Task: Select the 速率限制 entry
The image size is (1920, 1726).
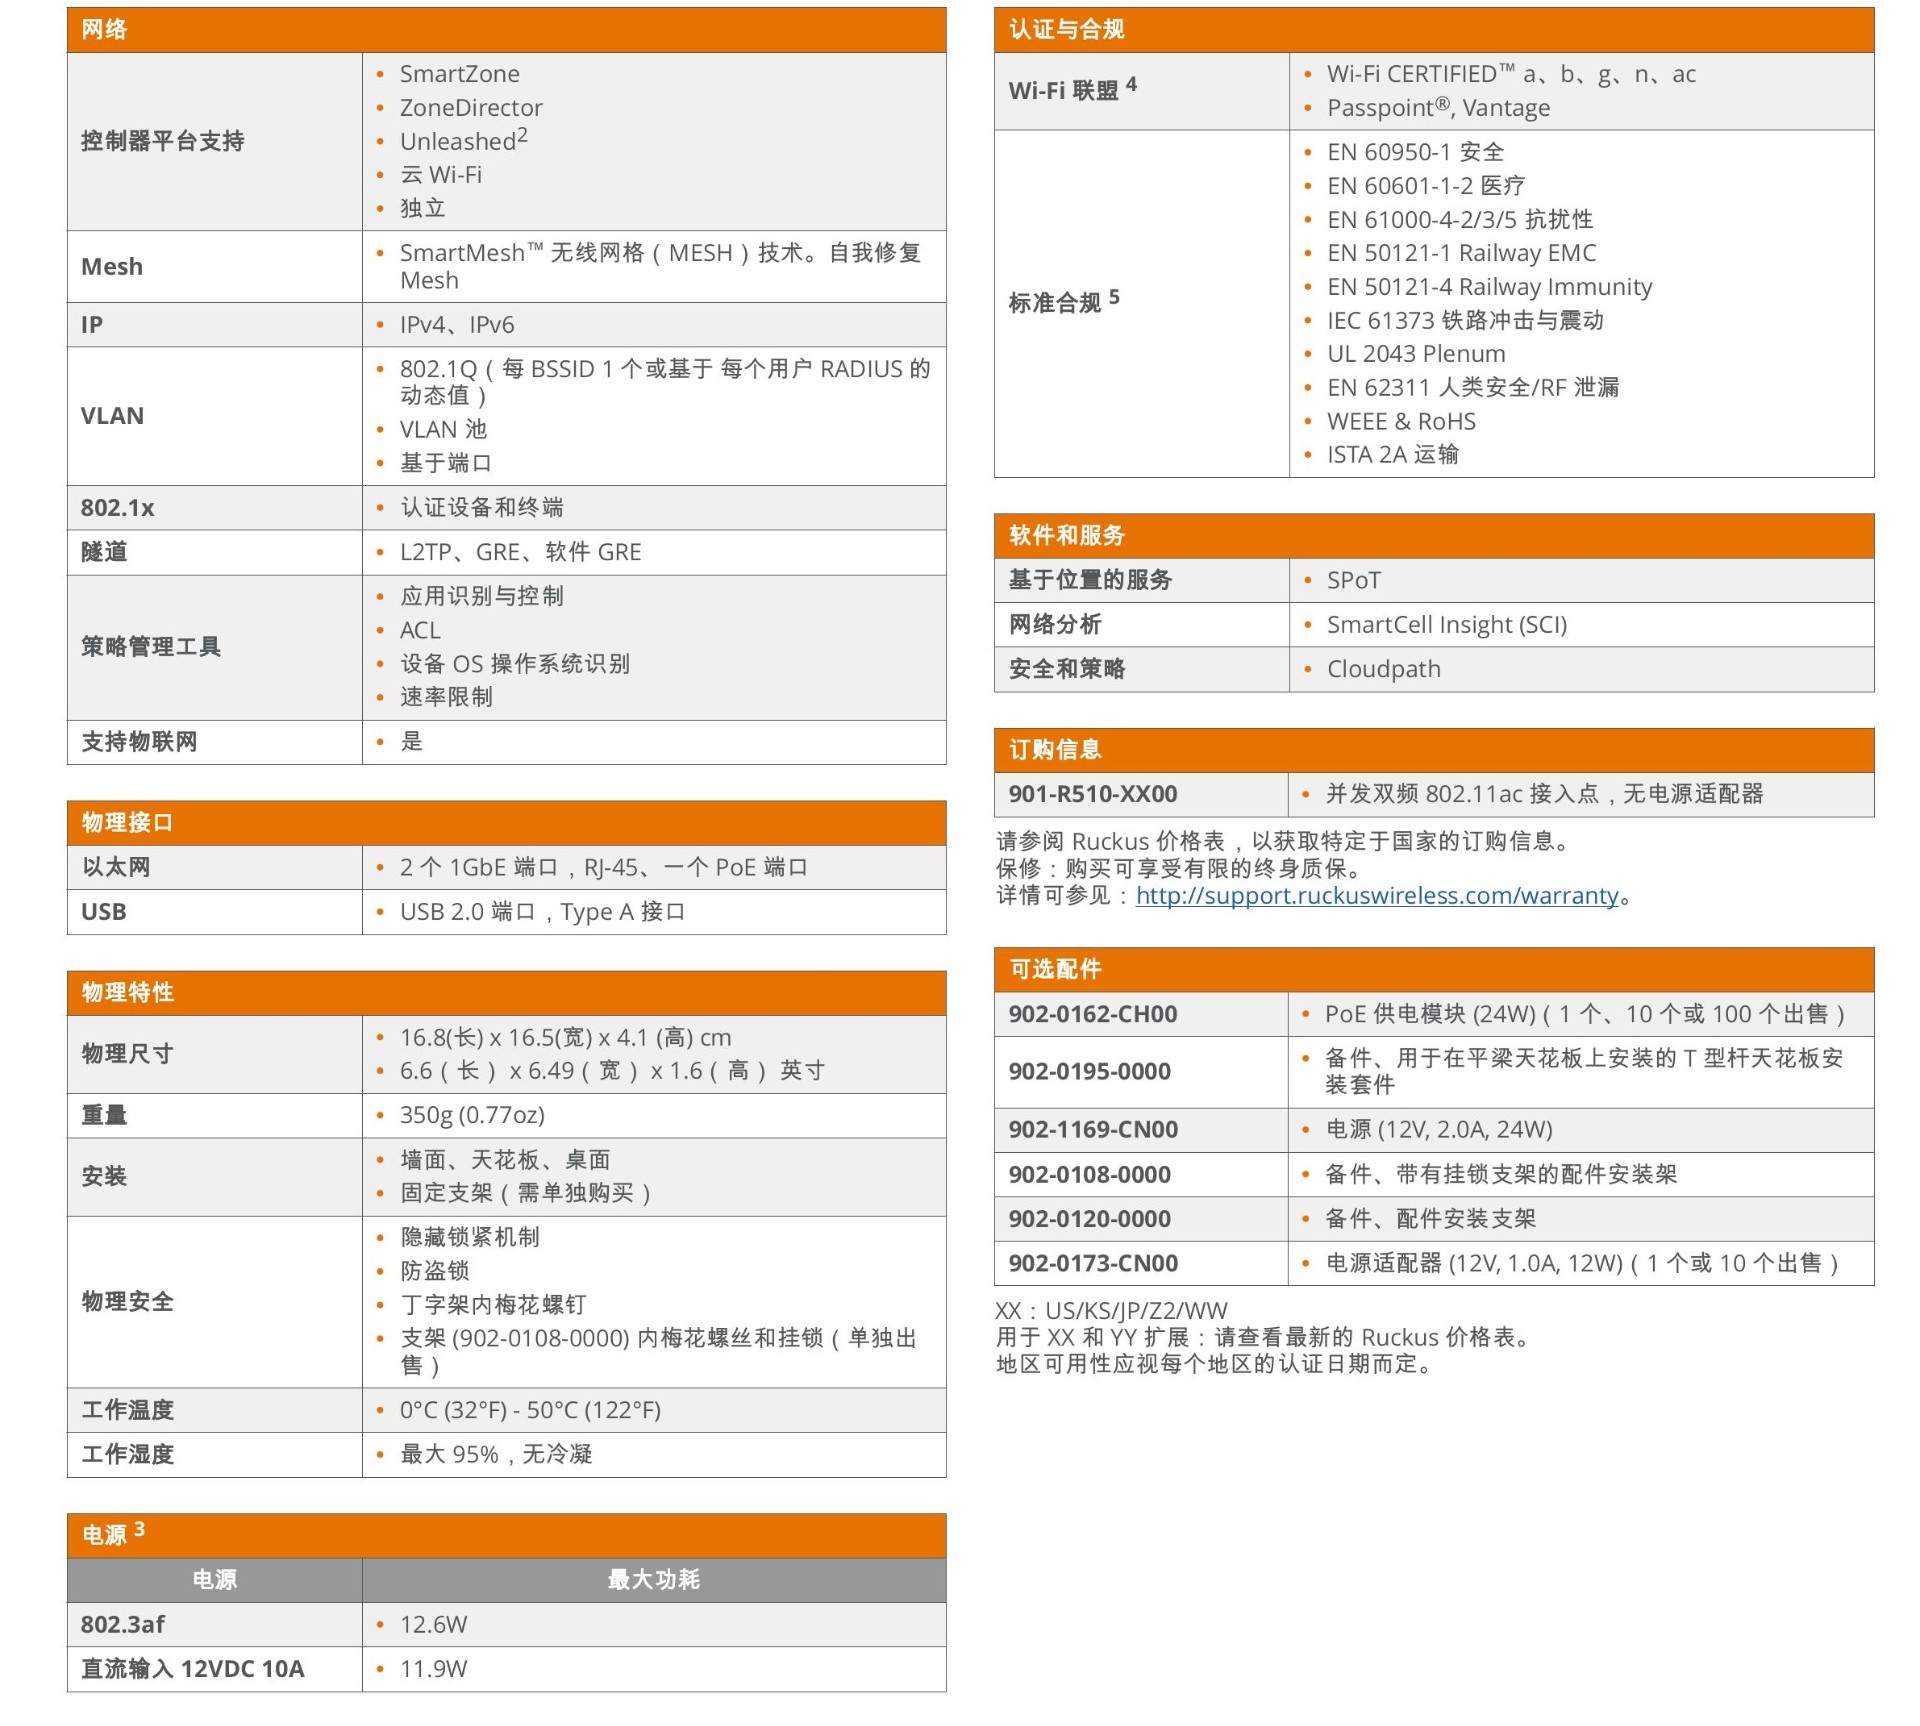Action: [446, 697]
